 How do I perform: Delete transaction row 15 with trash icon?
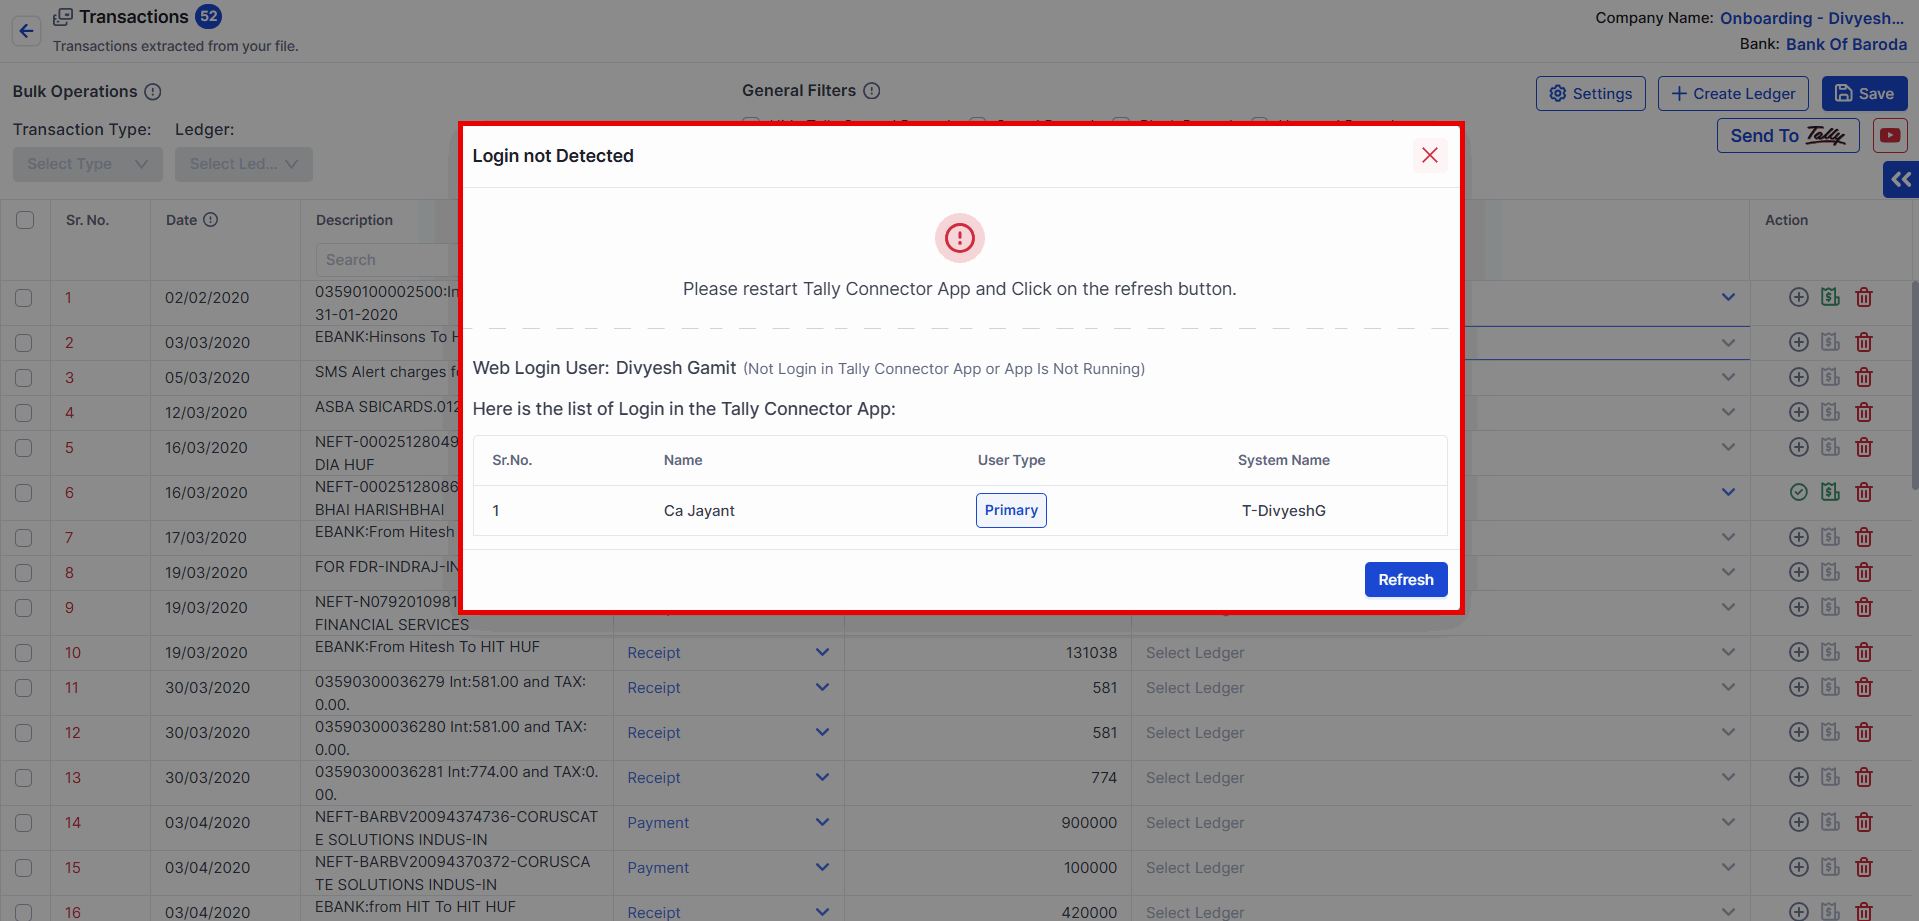click(x=1864, y=867)
